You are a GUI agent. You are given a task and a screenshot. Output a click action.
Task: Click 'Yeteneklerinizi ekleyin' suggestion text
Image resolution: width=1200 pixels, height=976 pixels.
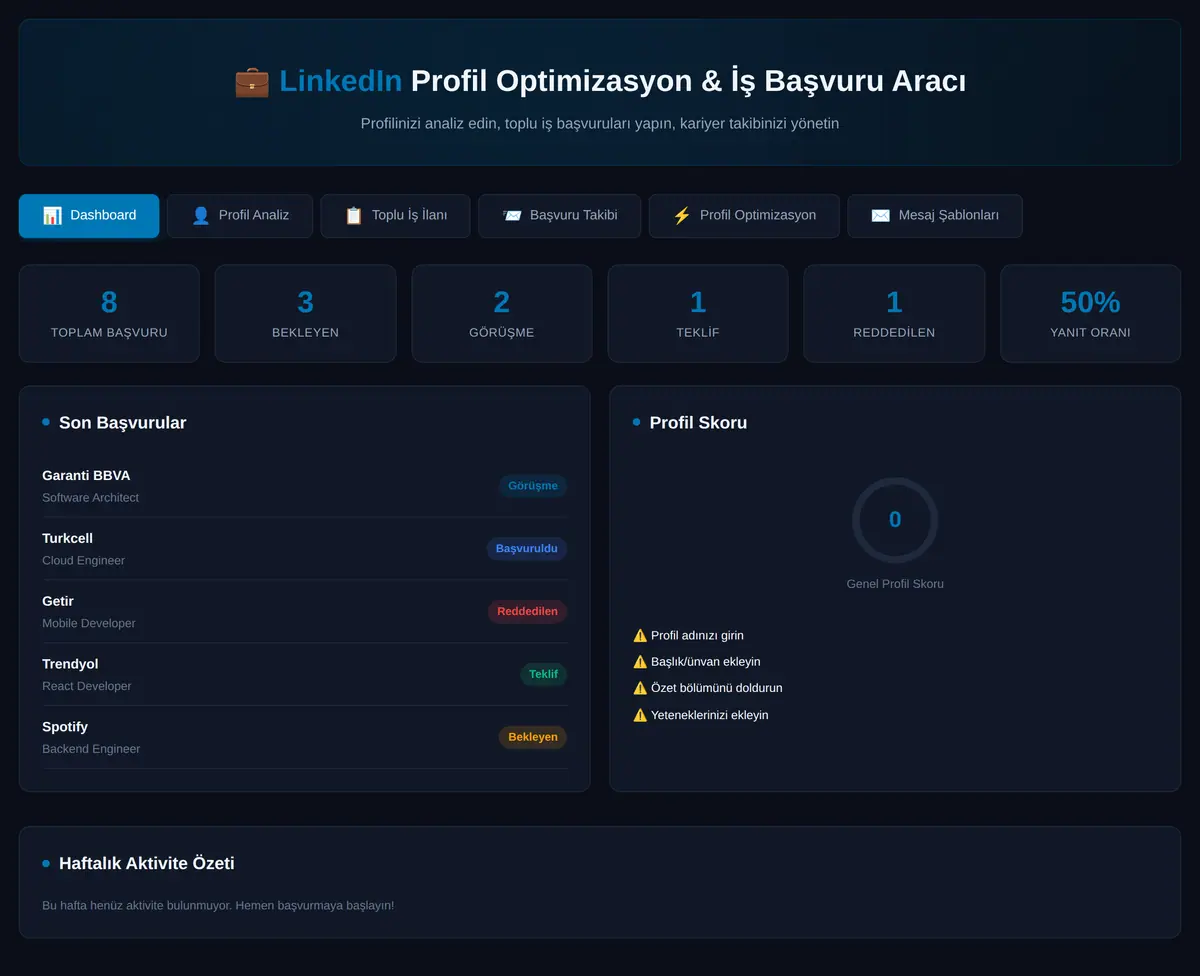click(x=710, y=715)
